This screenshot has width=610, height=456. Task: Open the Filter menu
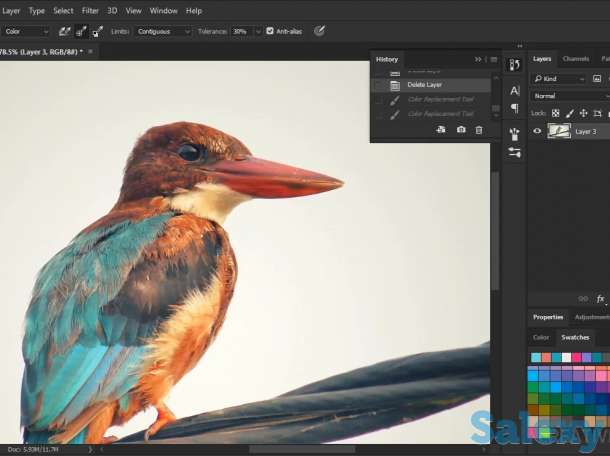pos(90,11)
